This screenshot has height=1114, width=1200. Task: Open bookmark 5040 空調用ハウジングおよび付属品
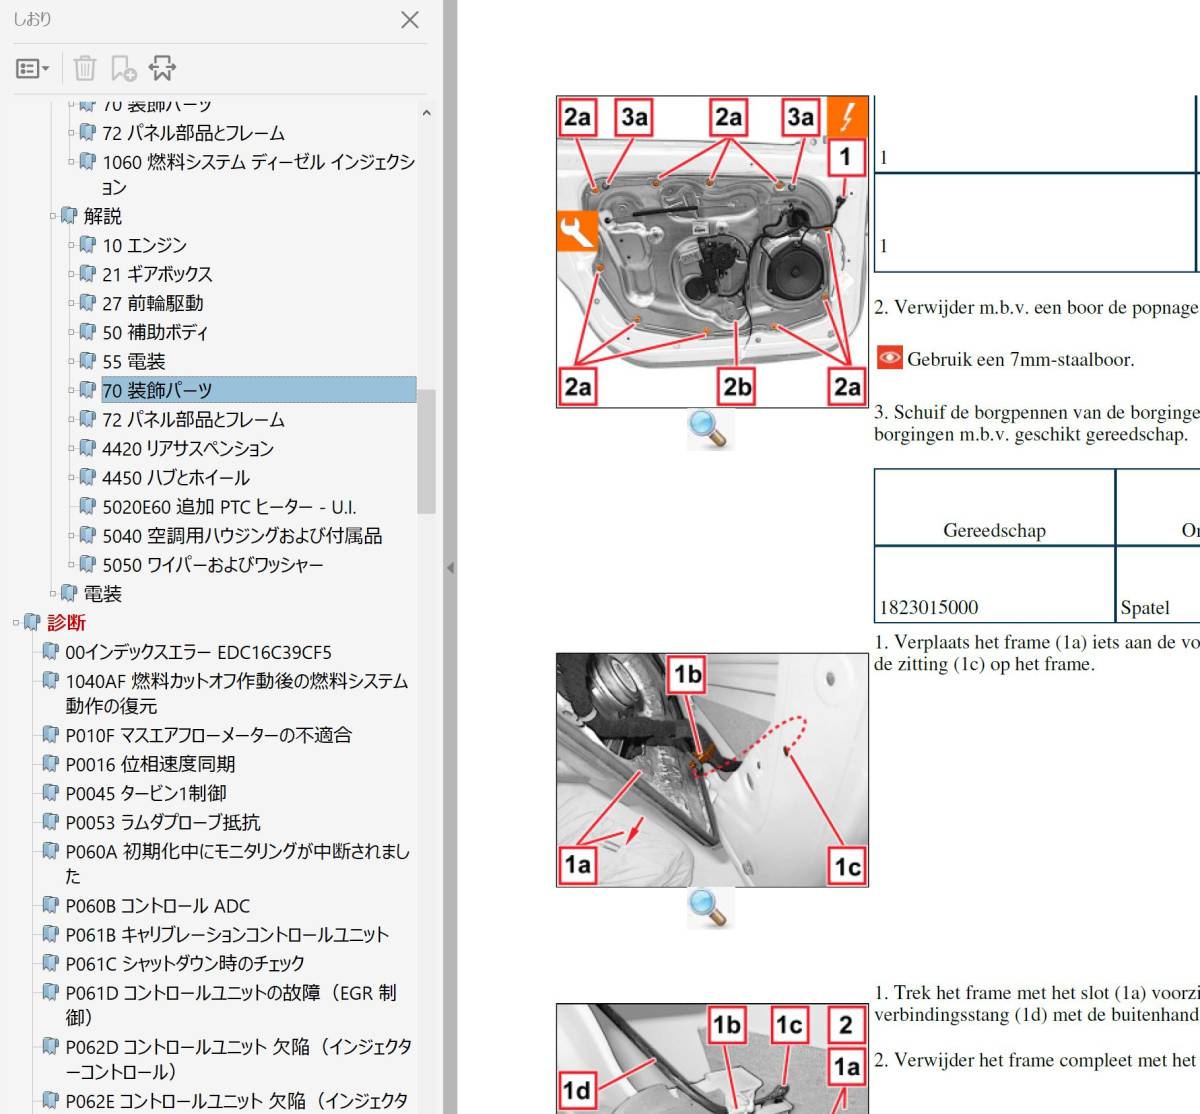click(x=242, y=536)
